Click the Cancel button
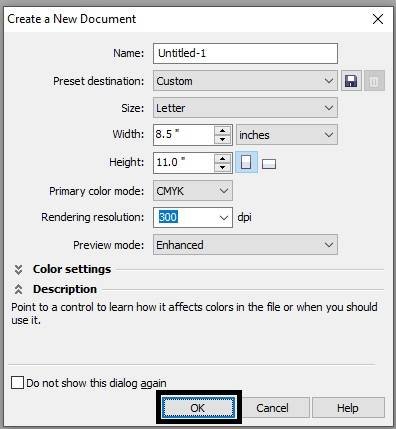The height and width of the screenshot is (429, 396). pos(272,408)
